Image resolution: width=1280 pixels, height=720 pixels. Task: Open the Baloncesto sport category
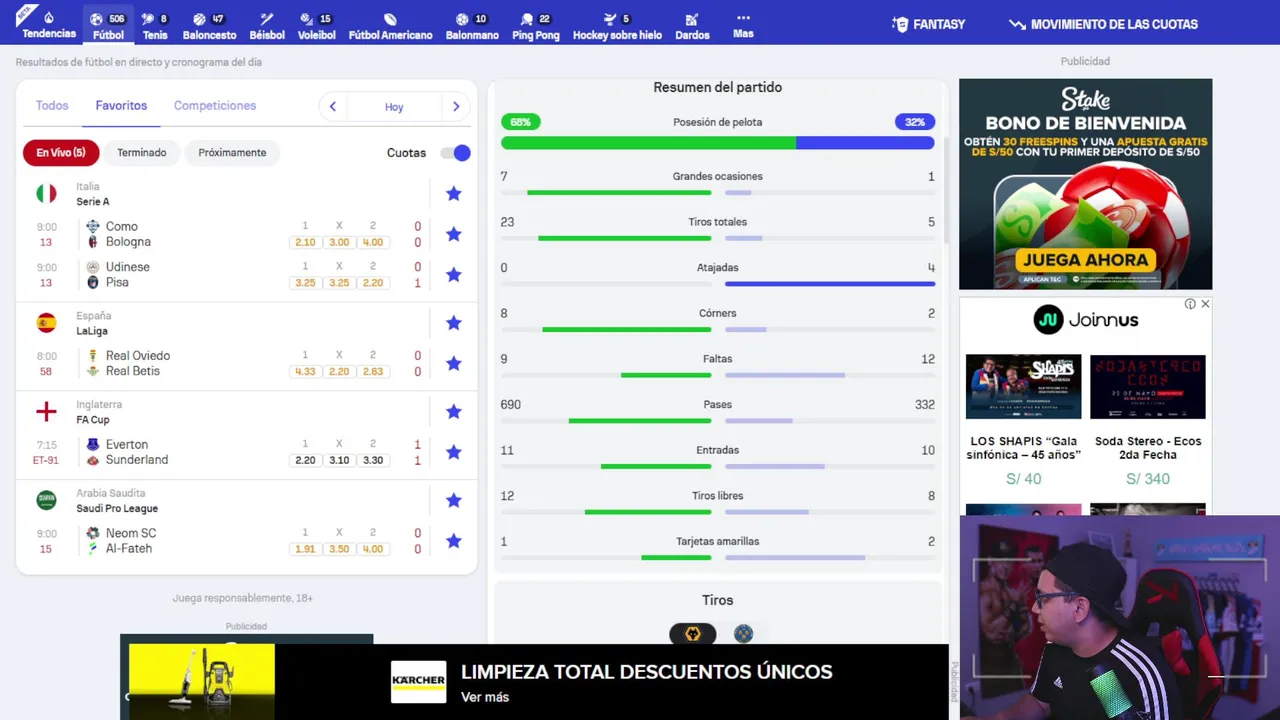(209, 26)
